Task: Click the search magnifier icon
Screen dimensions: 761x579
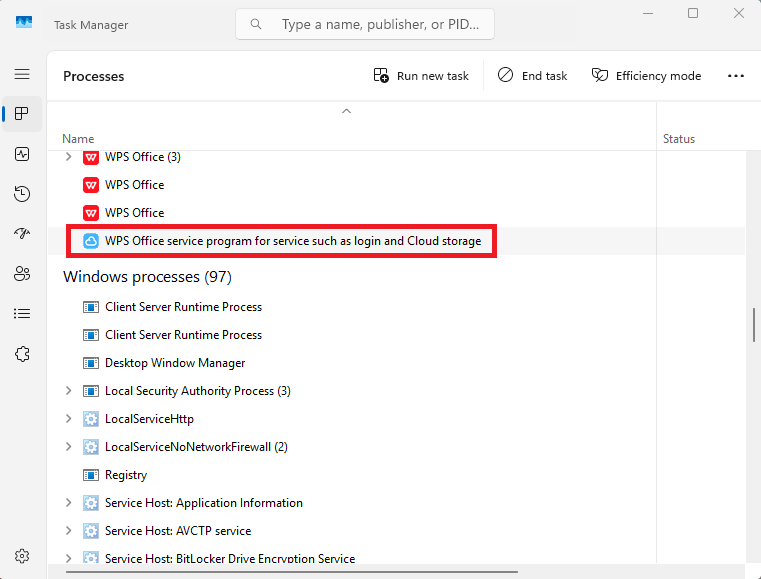Action: [256, 24]
